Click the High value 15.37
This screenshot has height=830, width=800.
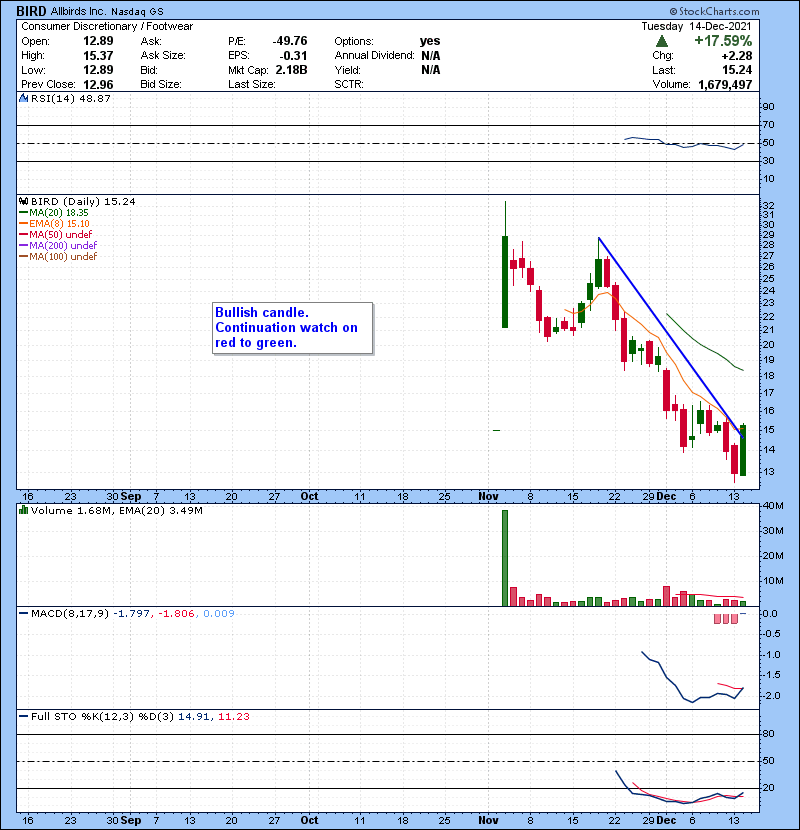click(x=98, y=55)
